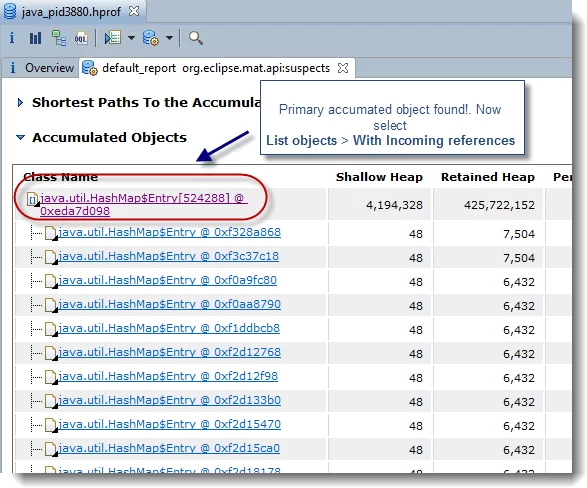Select the 425,722,152 retained heap value
Screen dimensions: 587x488
(x=499, y=205)
